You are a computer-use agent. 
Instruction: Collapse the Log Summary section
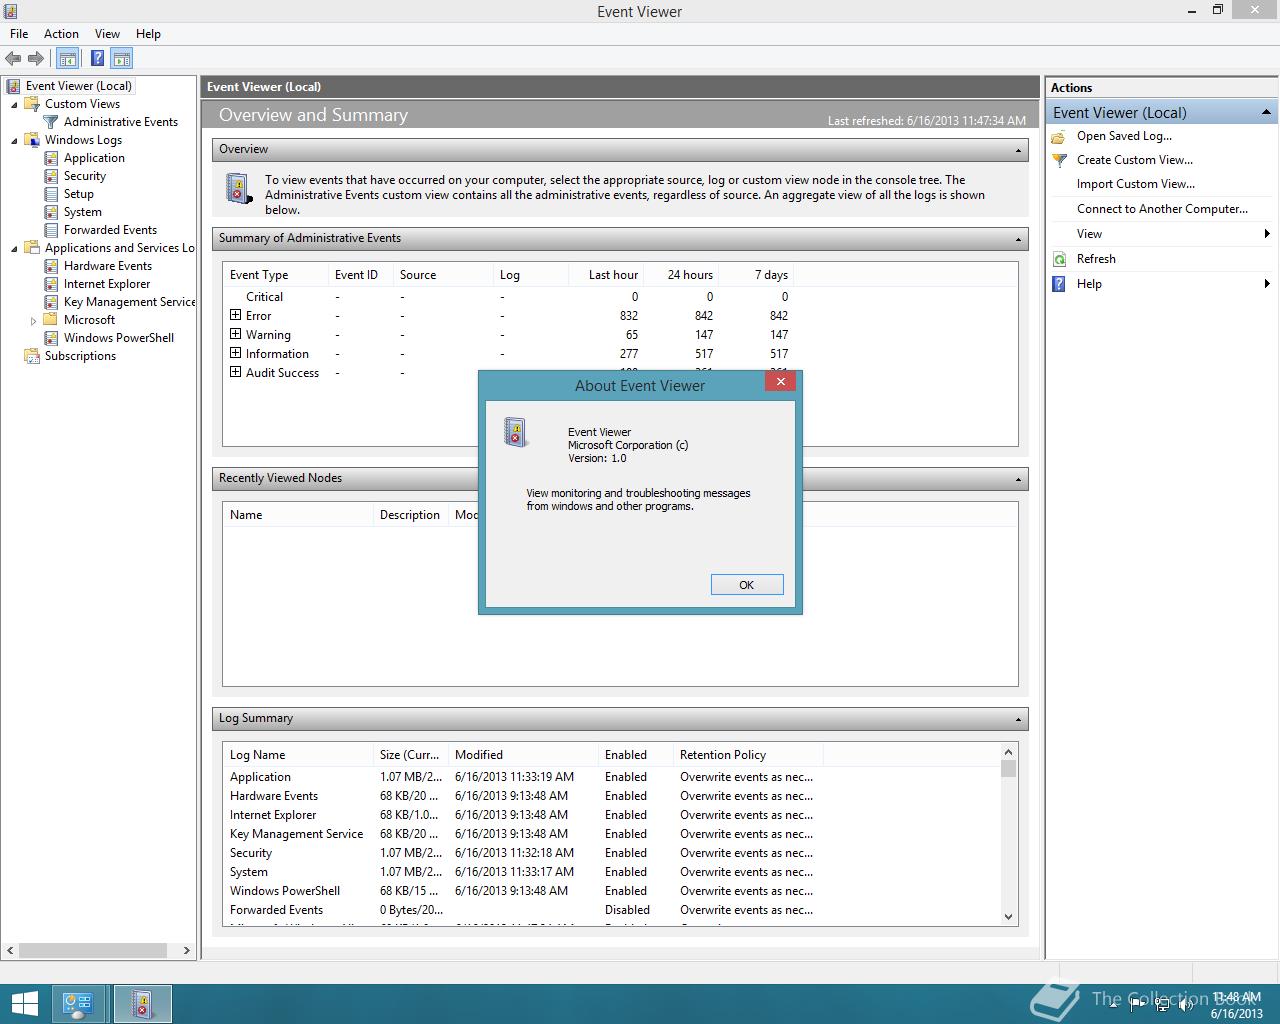[1018, 719]
